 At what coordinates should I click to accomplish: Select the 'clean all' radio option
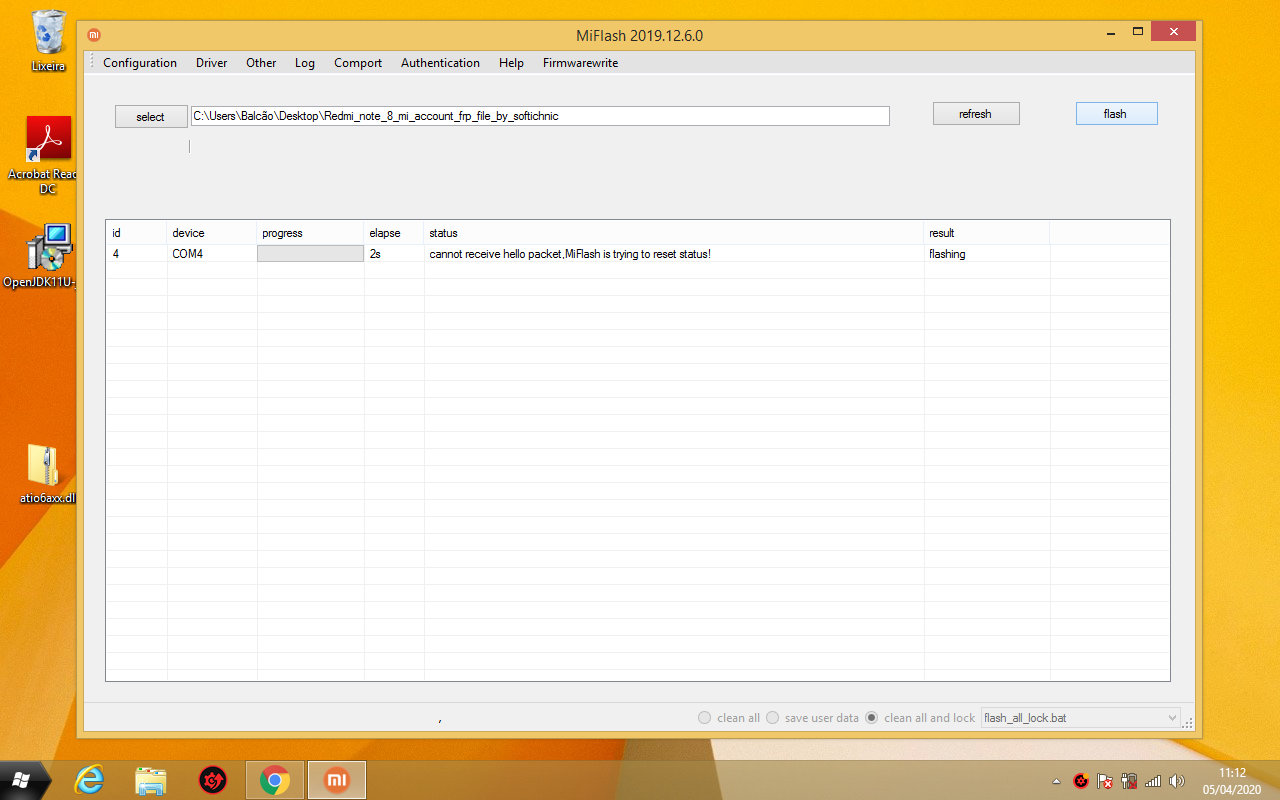(x=705, y=718)
